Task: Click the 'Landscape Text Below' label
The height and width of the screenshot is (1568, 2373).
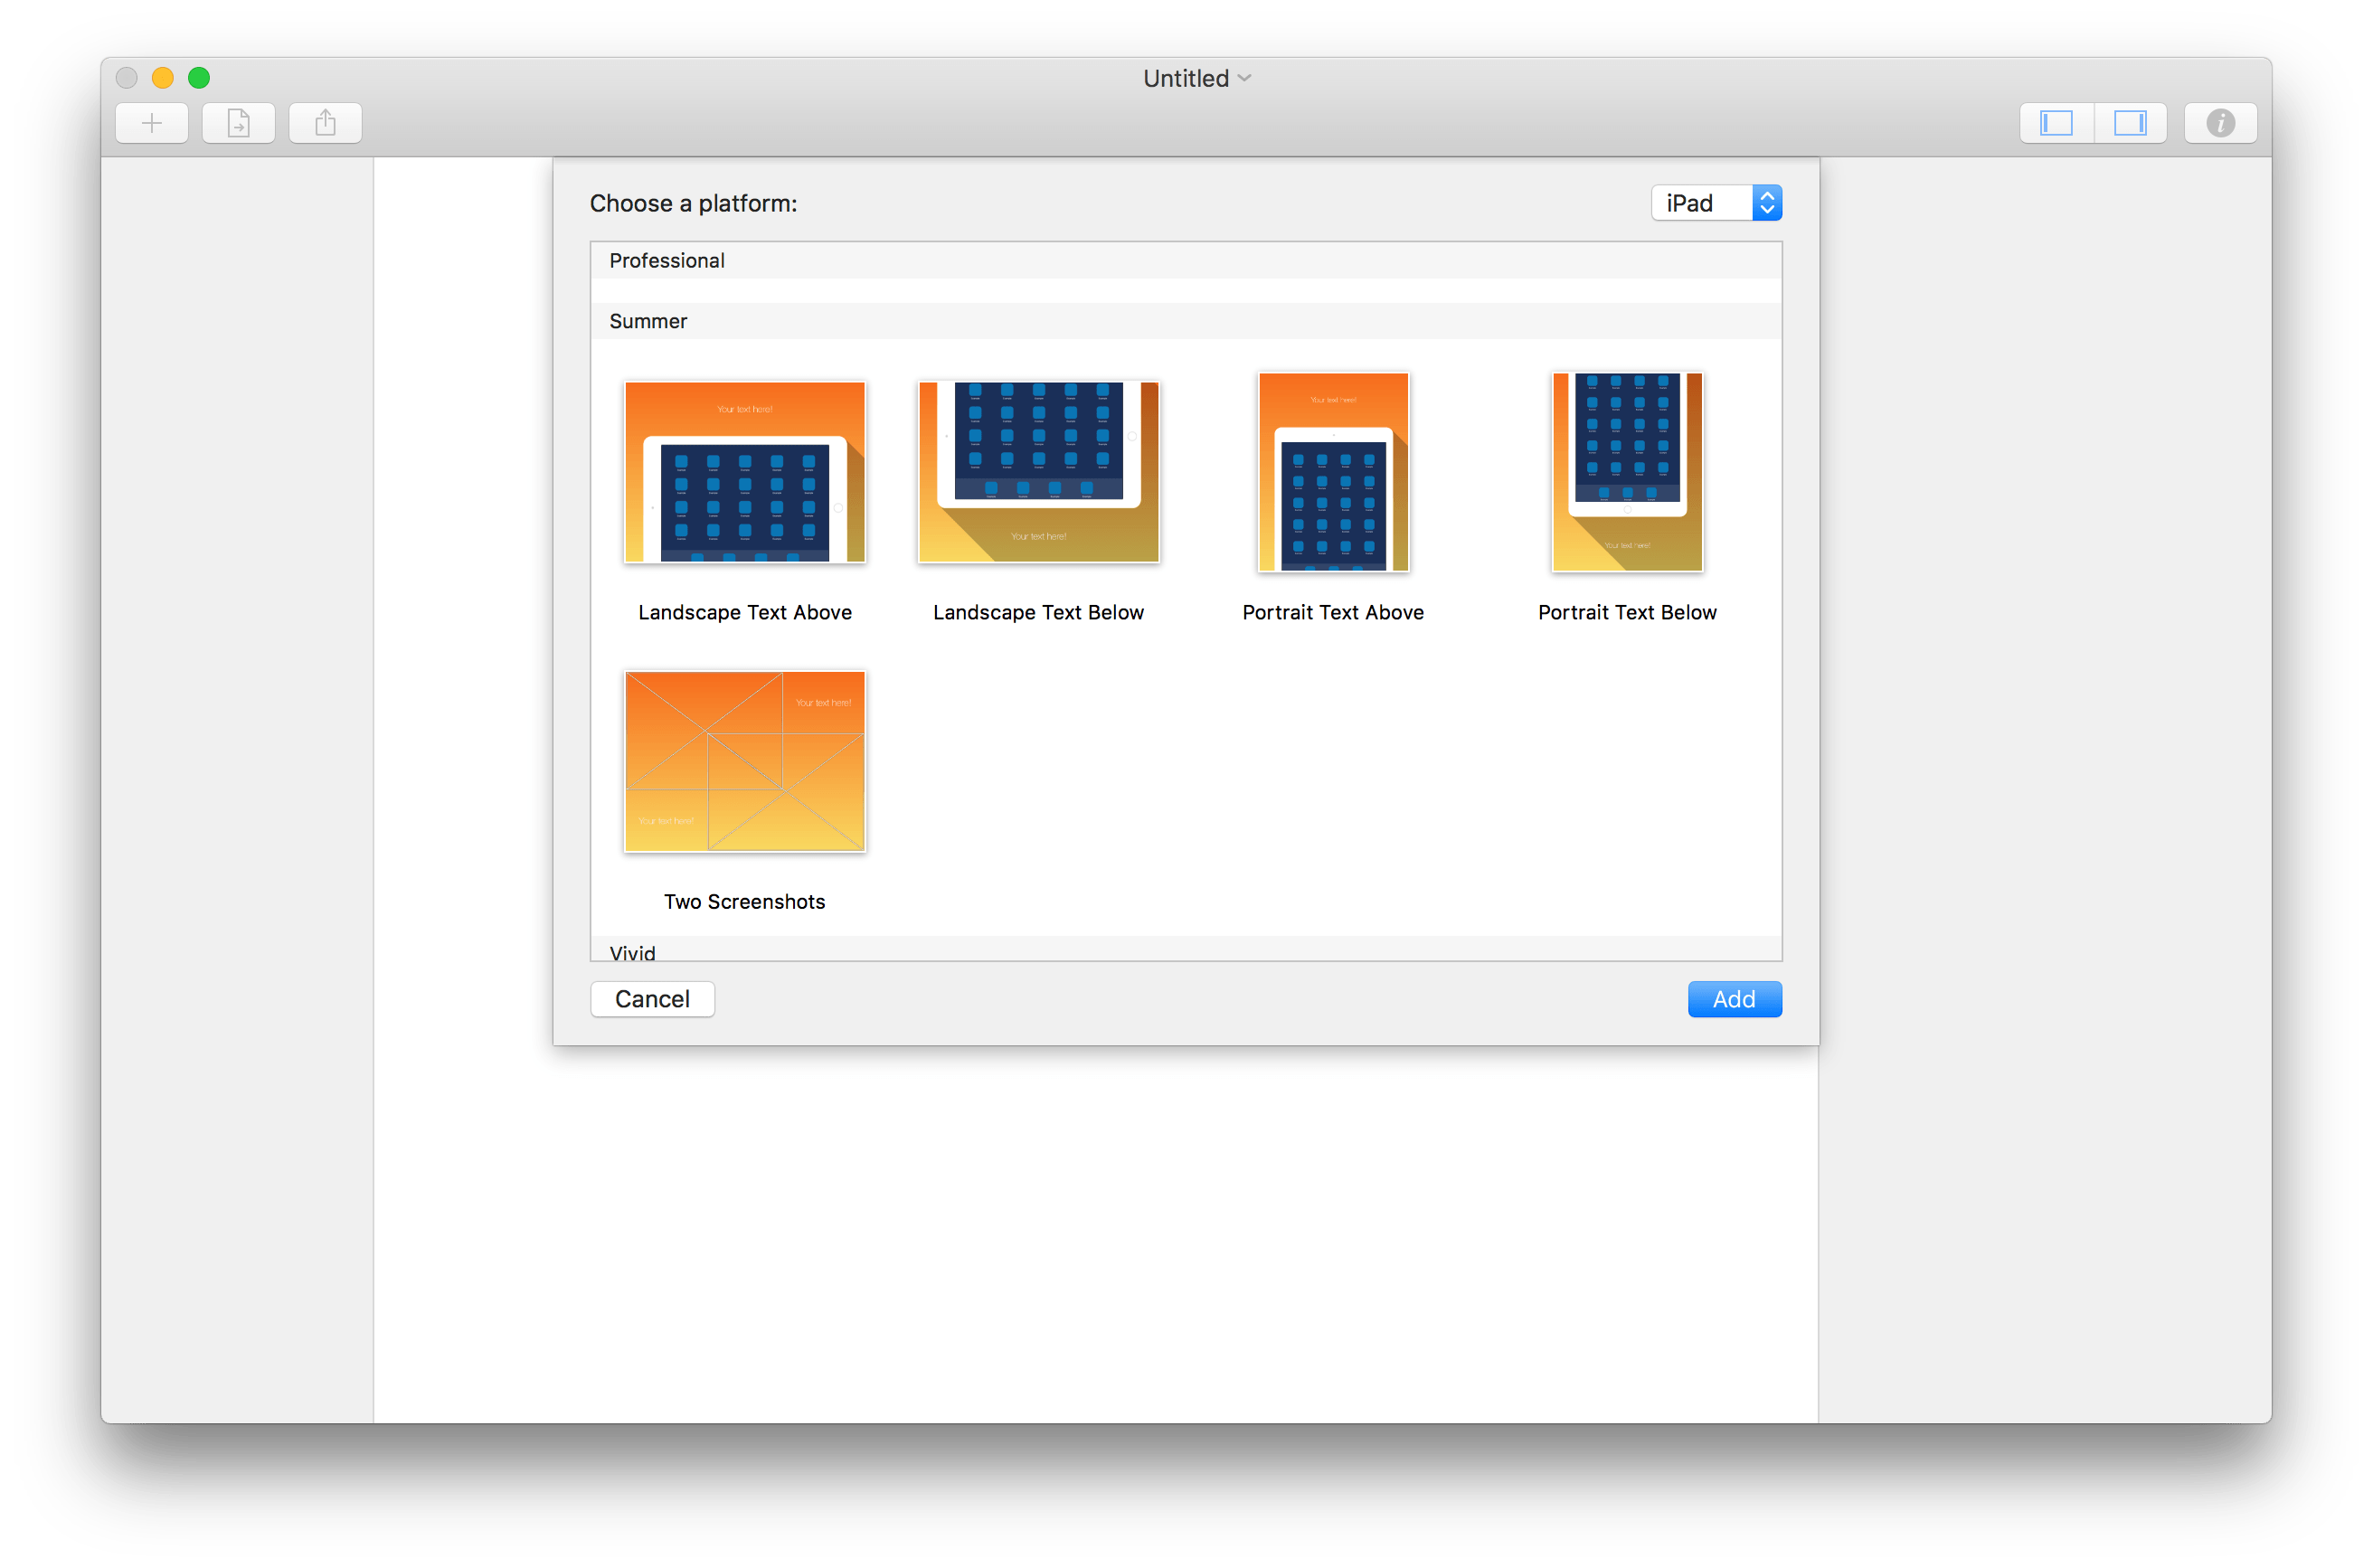Action: (1038, 612)
